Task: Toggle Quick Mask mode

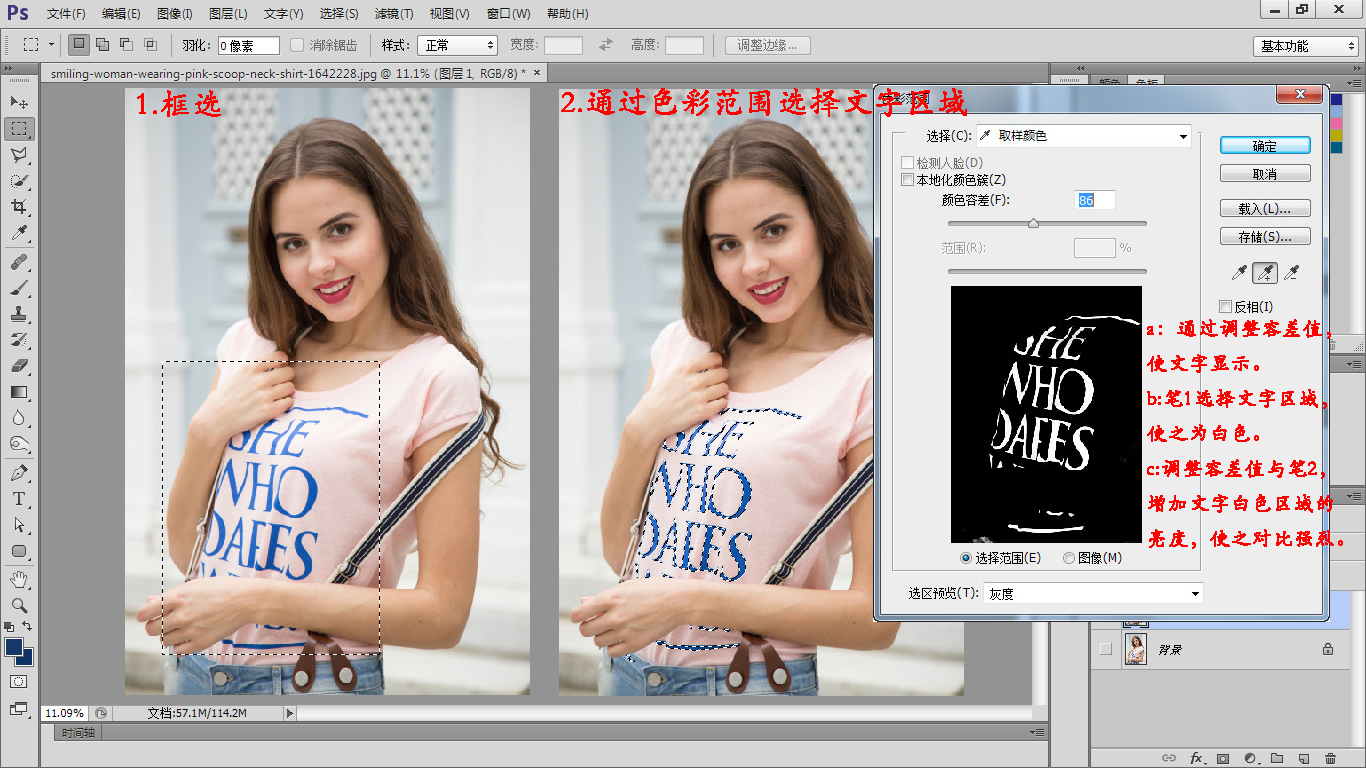Action: pyautogui.click(x=19, y=681)
